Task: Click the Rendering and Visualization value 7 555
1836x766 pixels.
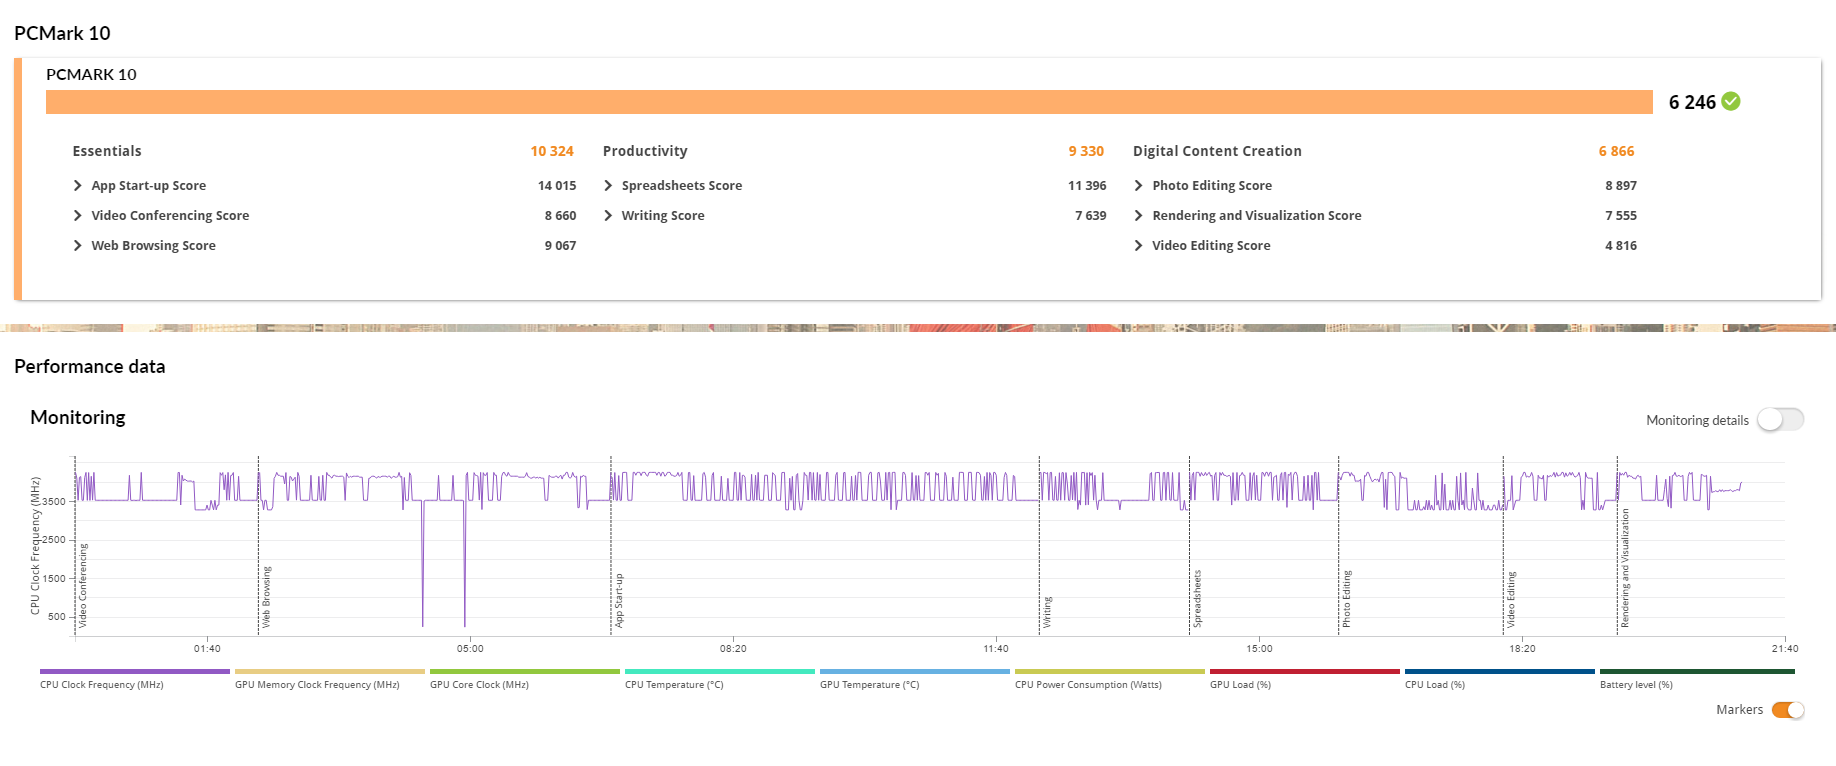Action: [x=1621, y=216]
